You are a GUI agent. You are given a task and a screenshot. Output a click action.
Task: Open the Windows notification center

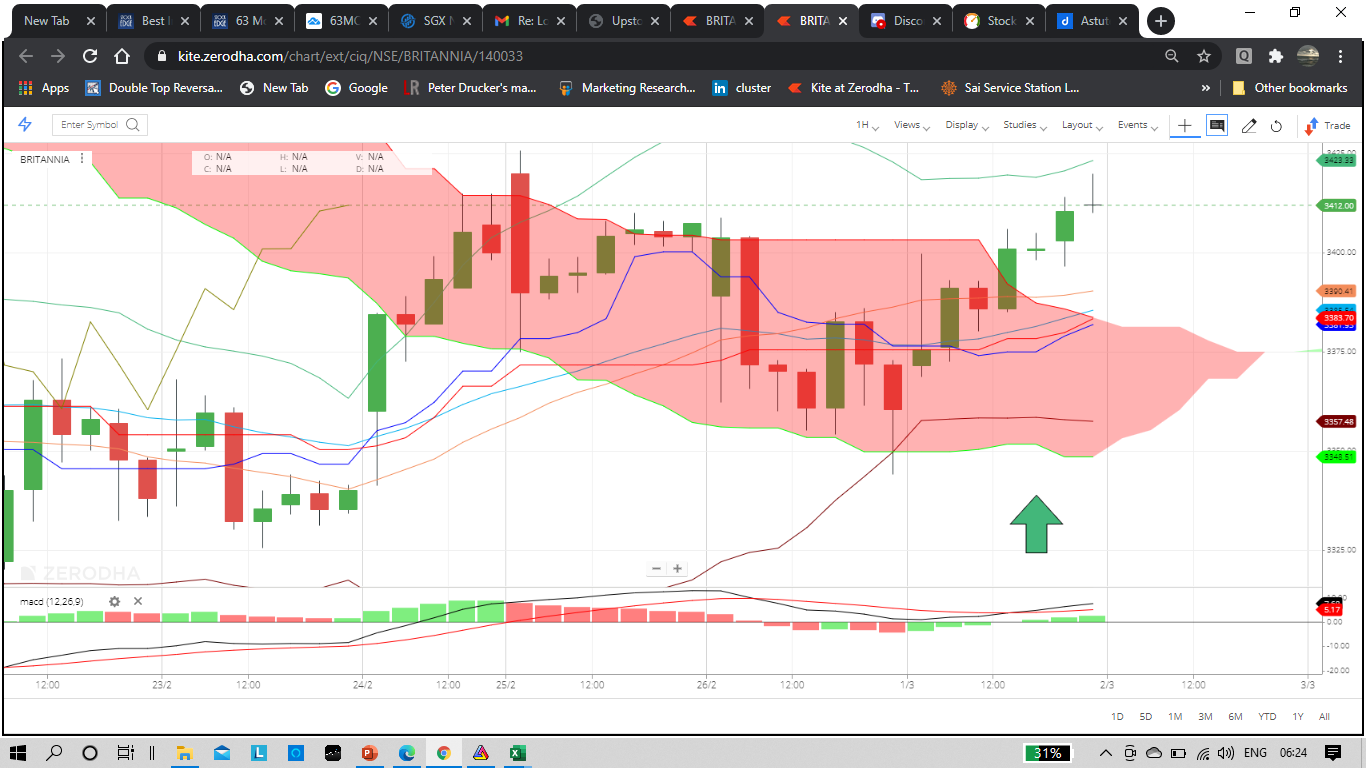point(1332,753)
